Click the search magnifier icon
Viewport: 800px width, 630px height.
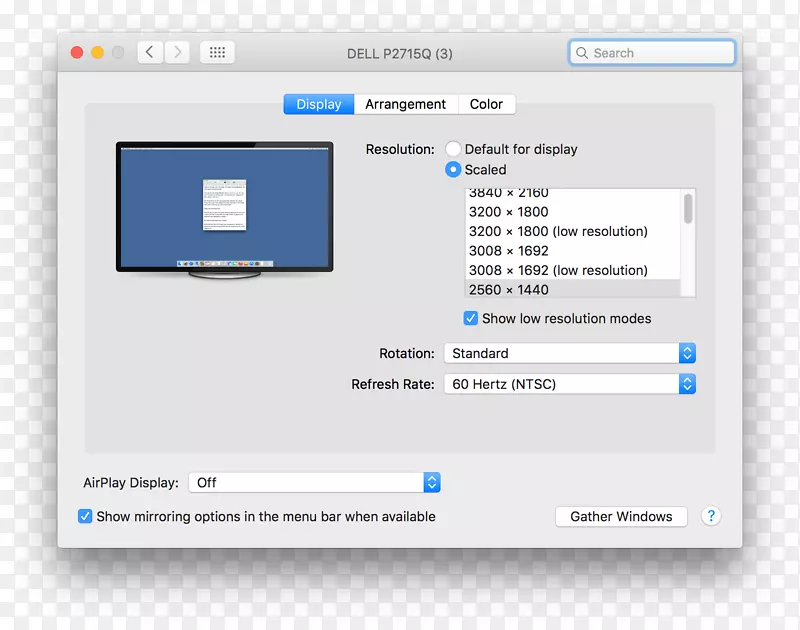[583, 52]
